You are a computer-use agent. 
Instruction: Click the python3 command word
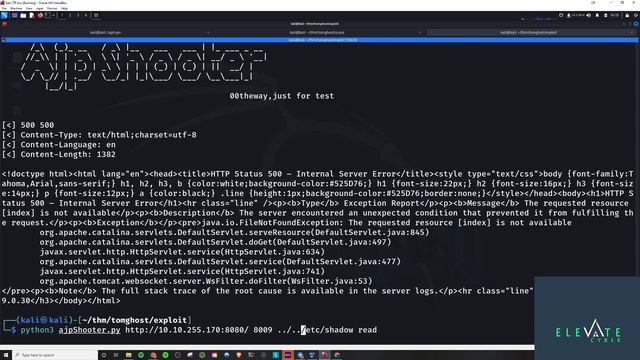pos(37,330)
